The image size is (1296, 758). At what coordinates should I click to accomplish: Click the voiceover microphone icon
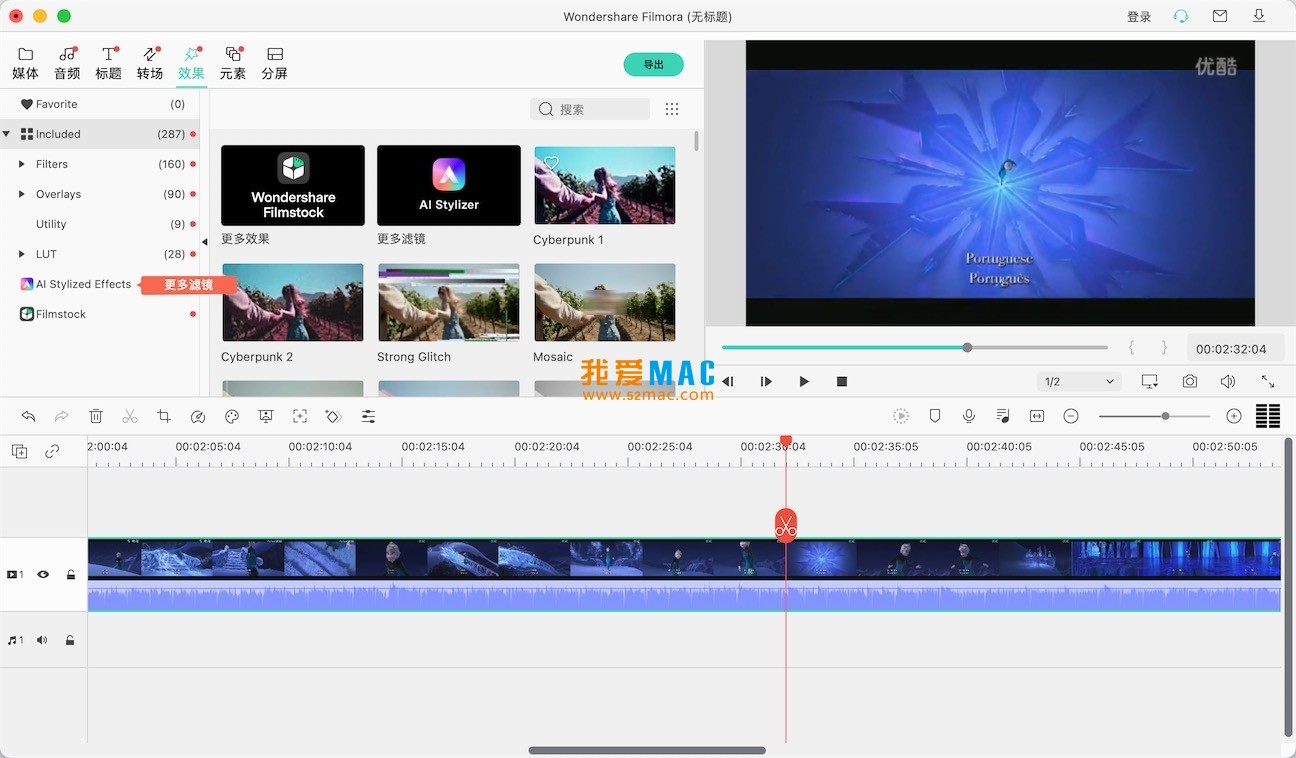pos(969,416)
